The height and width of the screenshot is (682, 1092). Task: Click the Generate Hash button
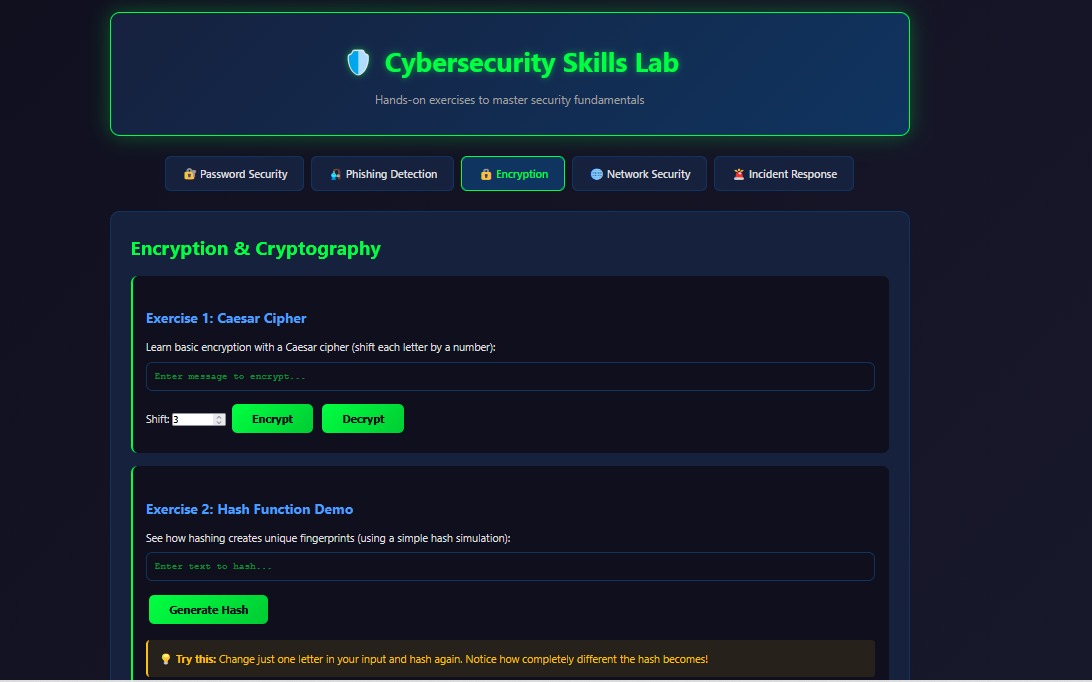[x=208, y=610]
